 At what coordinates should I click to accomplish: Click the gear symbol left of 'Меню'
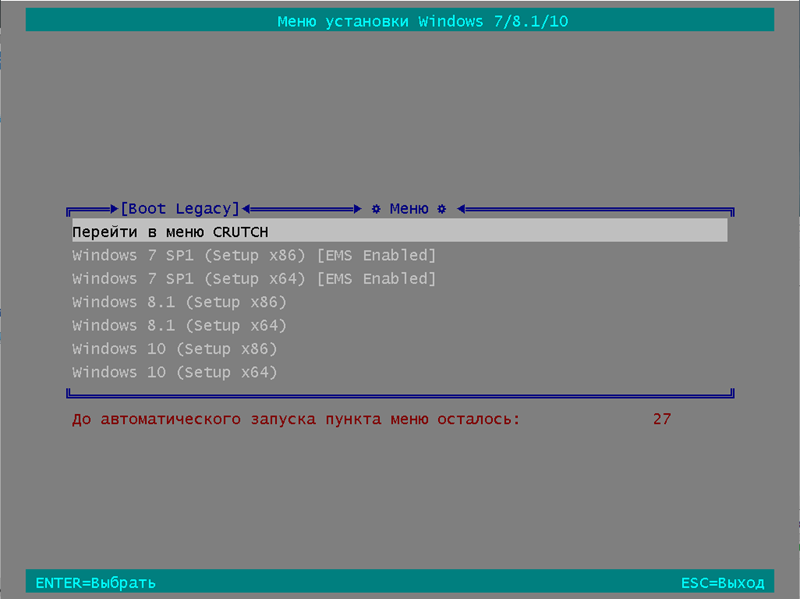[x=376, y=209]
